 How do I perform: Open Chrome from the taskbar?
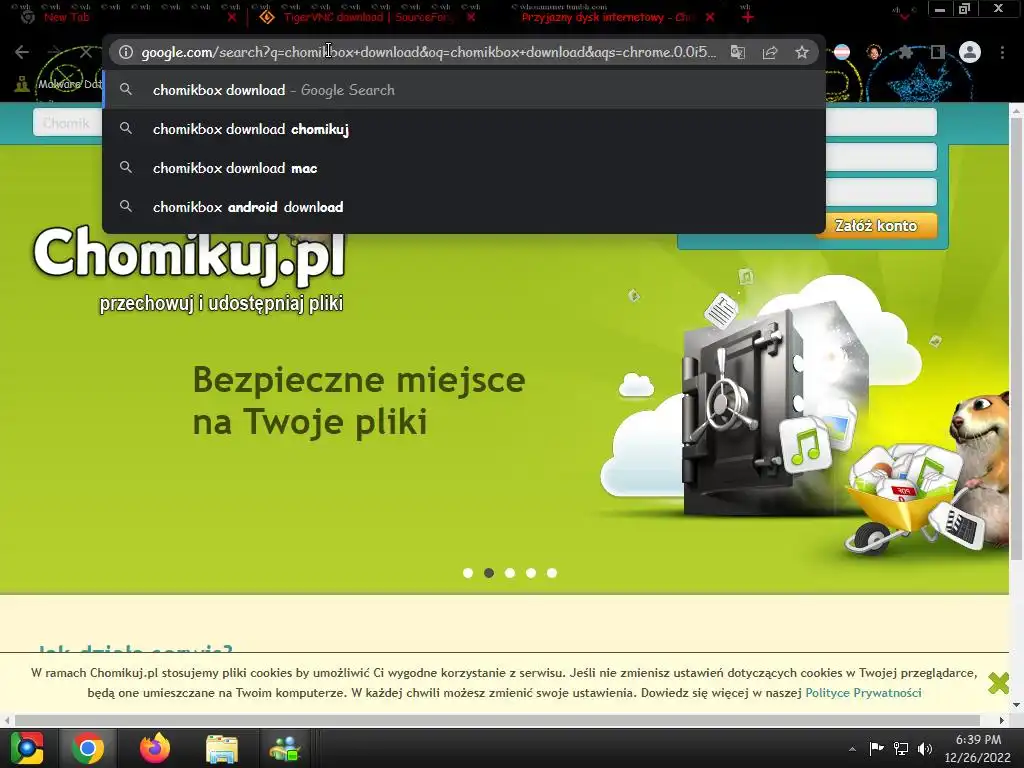click(x=88, y=748)
